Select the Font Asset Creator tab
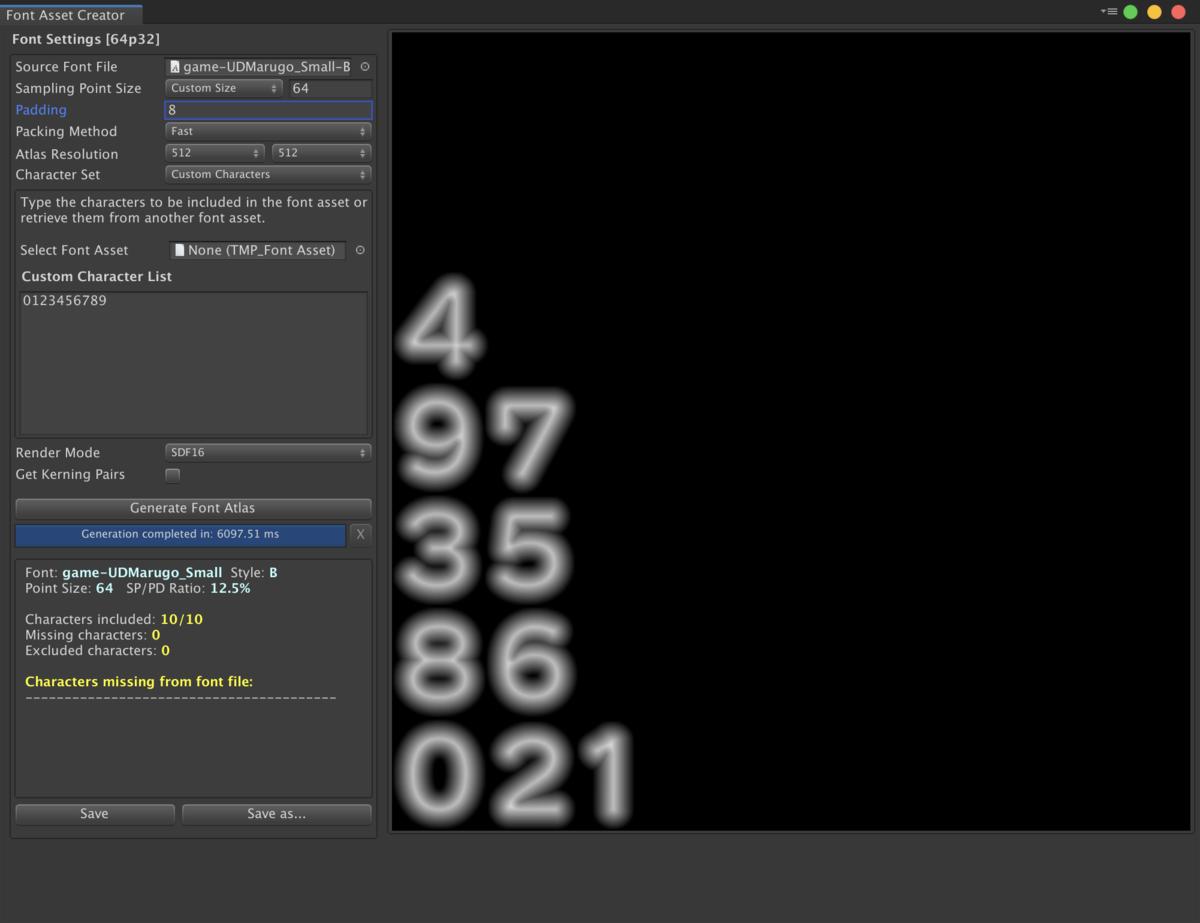 tap(71, 14)
